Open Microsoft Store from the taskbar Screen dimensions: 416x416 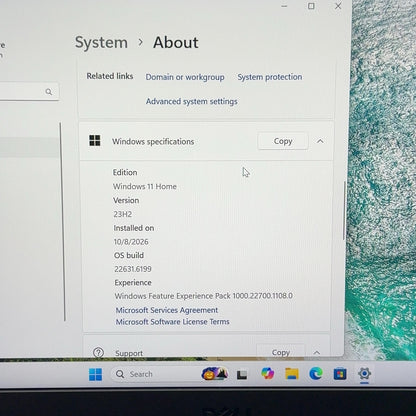coord(340,374)
